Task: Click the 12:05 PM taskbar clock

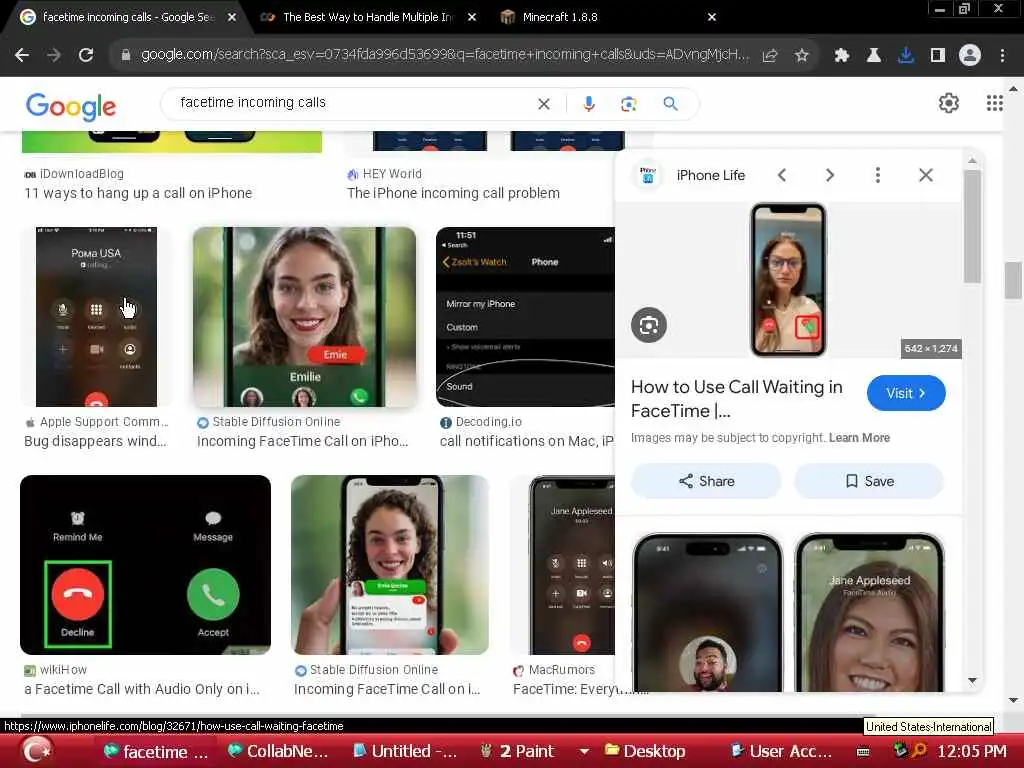Action: click(x=972, y=752)
